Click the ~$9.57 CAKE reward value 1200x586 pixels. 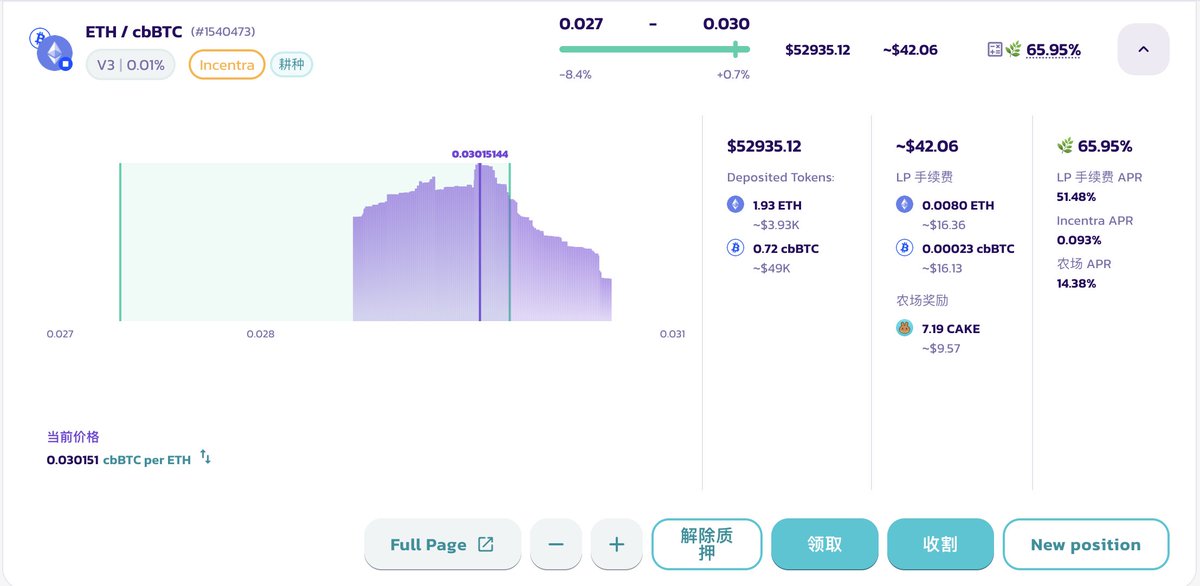pos(941,348)
